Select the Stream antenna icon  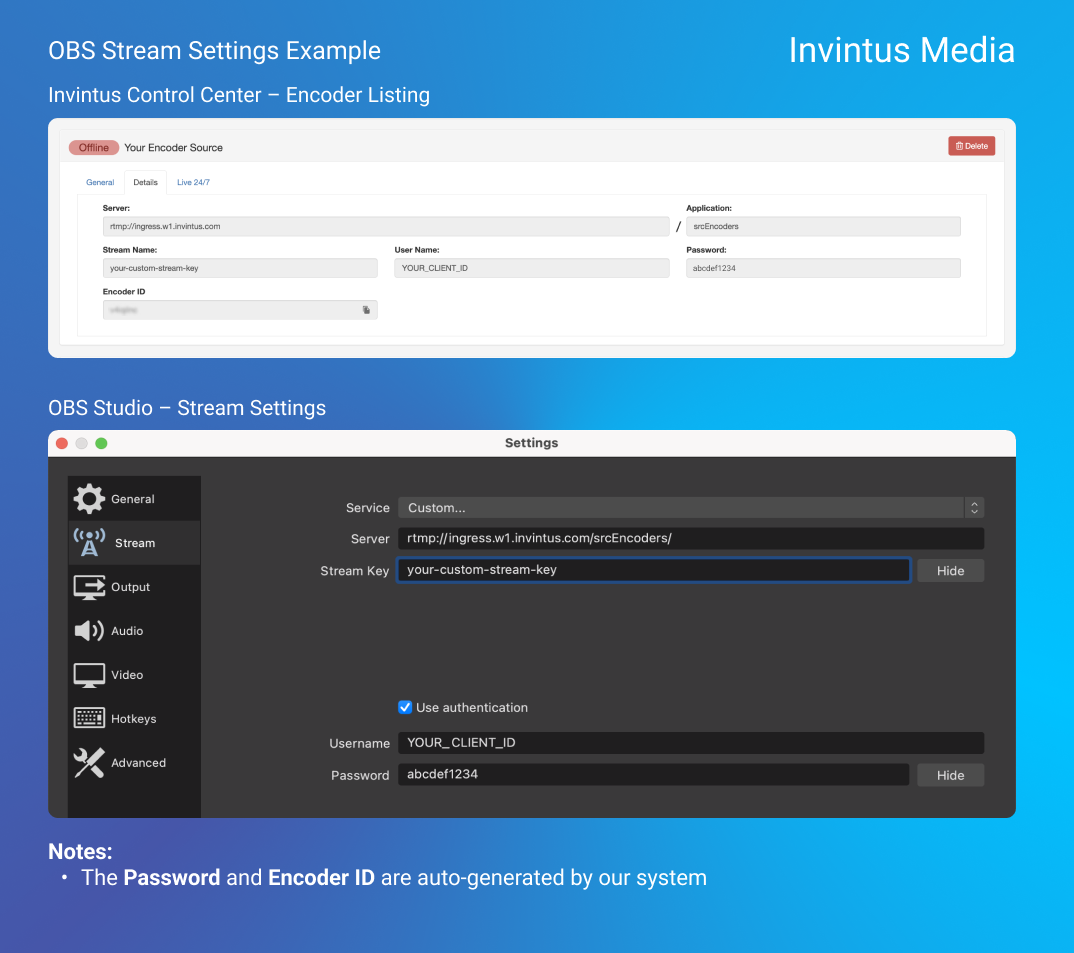tap(89, 543)
